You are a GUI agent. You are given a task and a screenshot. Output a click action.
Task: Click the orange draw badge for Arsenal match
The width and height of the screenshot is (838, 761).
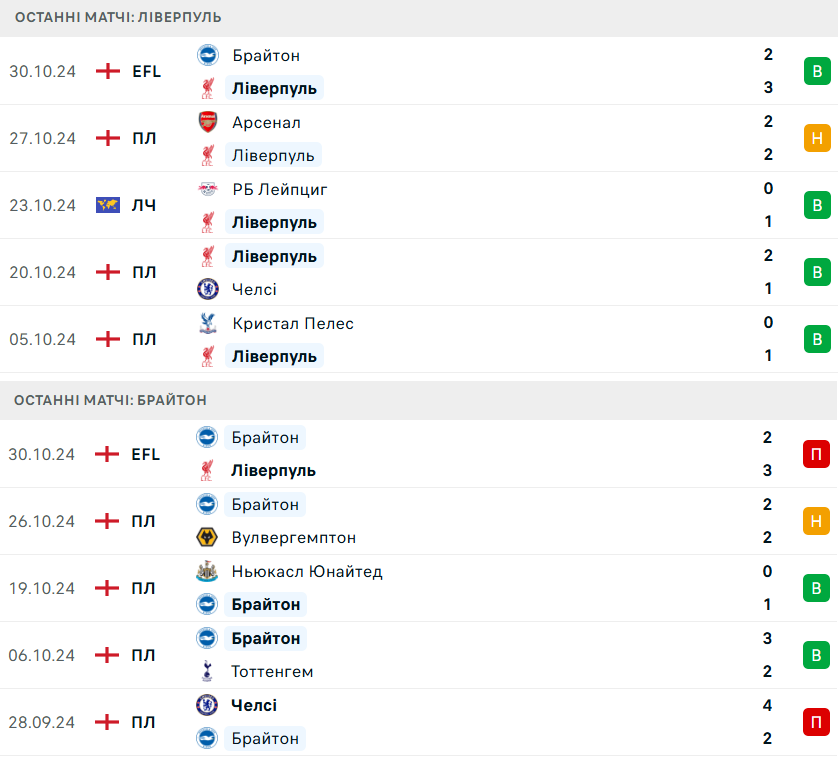[817, 138]
